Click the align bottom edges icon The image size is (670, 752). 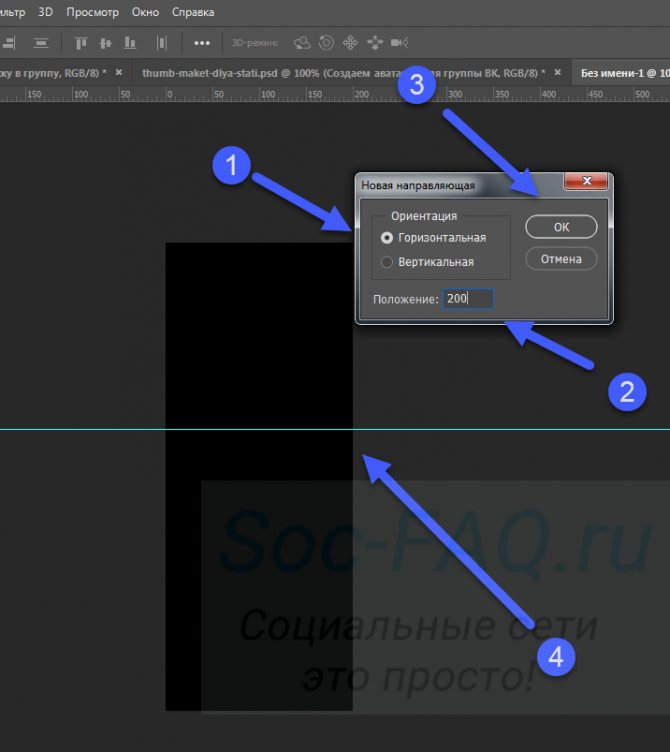click(129, 43)
